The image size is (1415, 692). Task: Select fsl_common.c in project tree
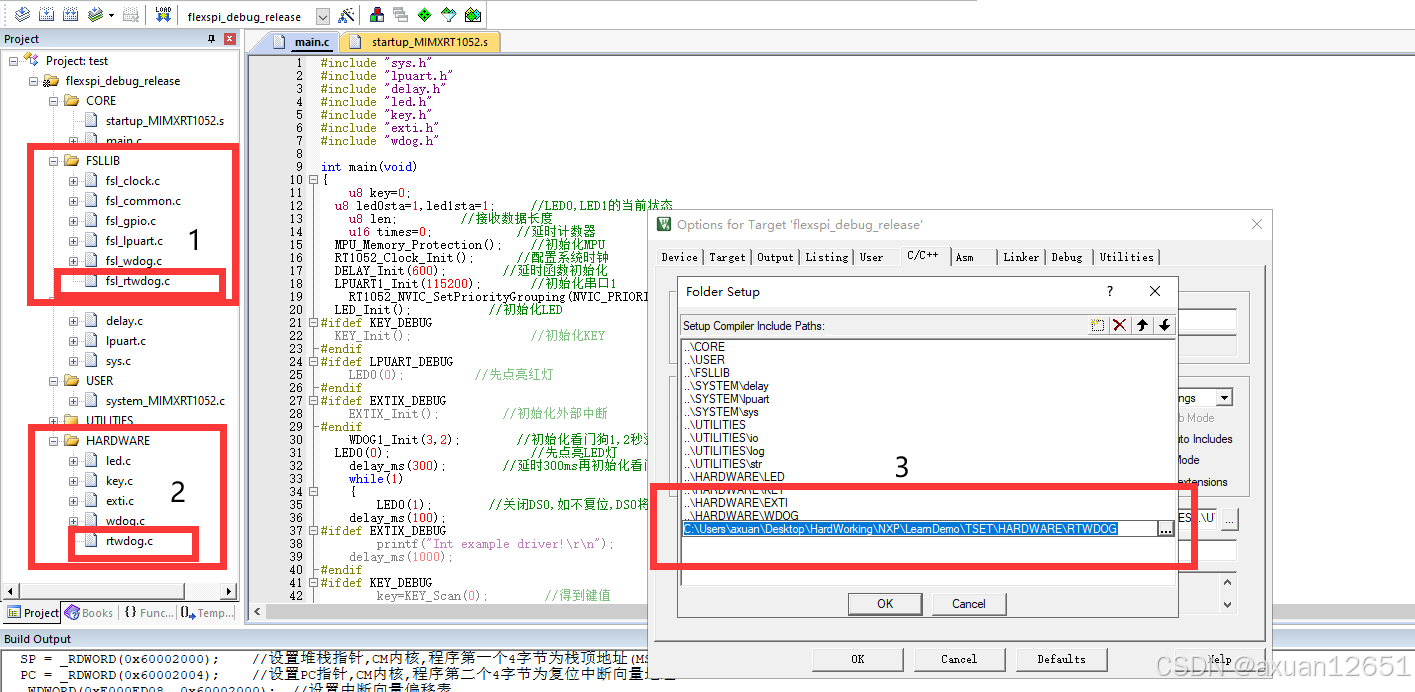(x=143, y=201)
